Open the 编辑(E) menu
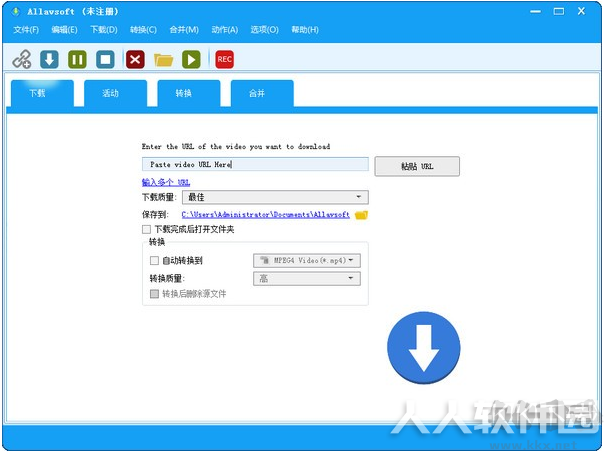This screenshot has height=452, width=604. 64,30
